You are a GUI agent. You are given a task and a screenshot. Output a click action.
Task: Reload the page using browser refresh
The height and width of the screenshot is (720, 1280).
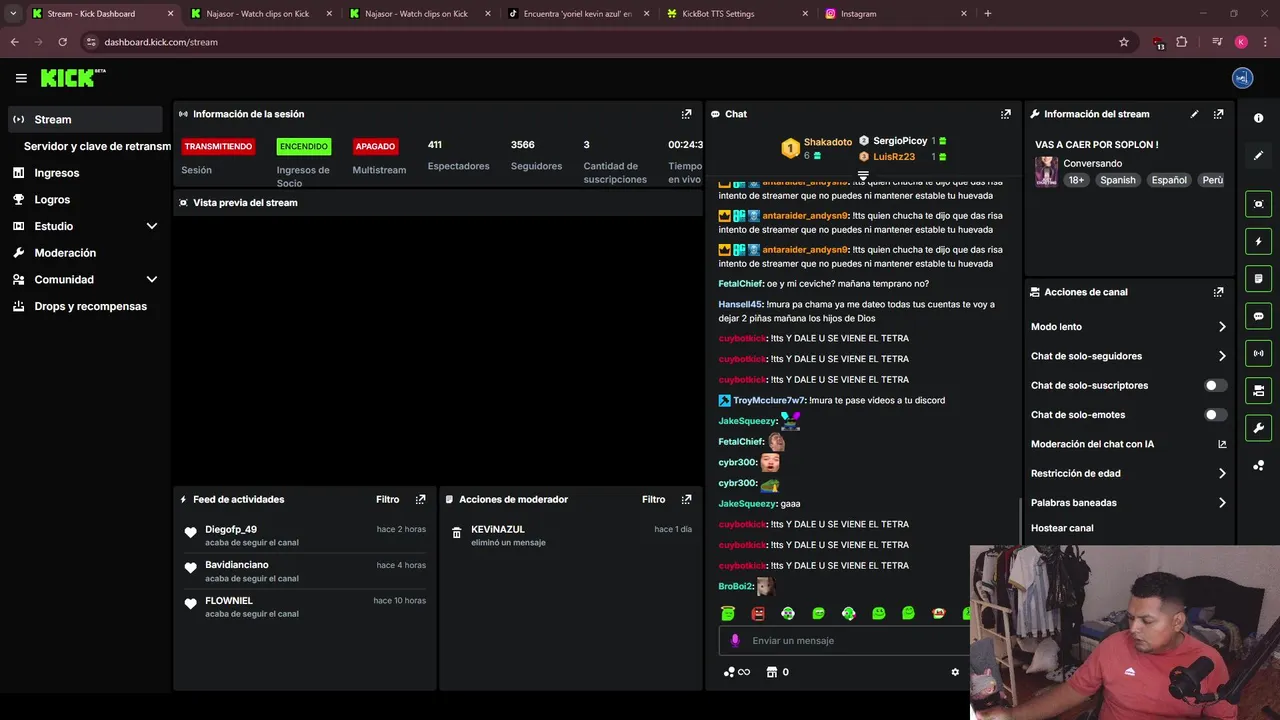(62, 42)
